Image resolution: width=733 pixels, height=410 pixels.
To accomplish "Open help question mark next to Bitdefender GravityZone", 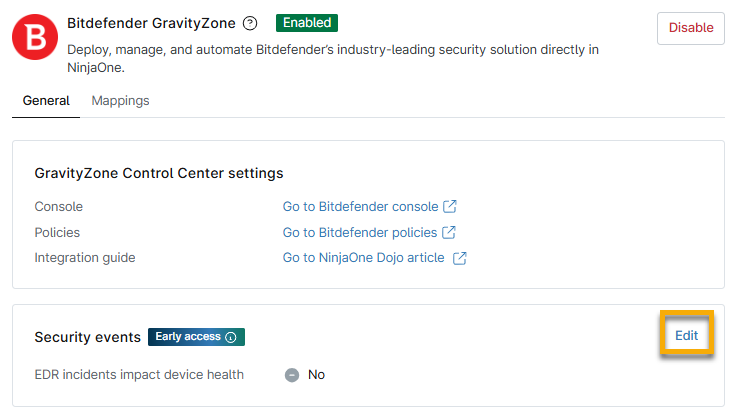I will (x=250, y=23).
